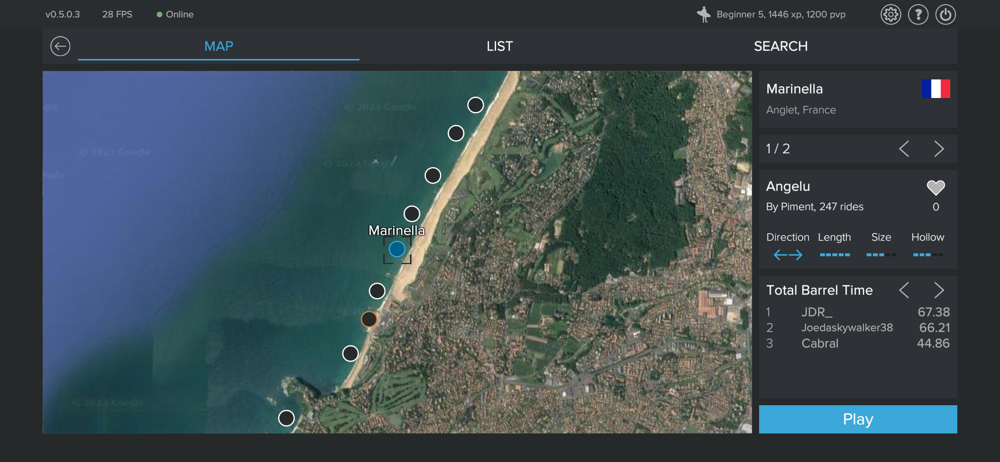
Task: Select the orange-outlined spot marker
Action: [x=369, y=319]
